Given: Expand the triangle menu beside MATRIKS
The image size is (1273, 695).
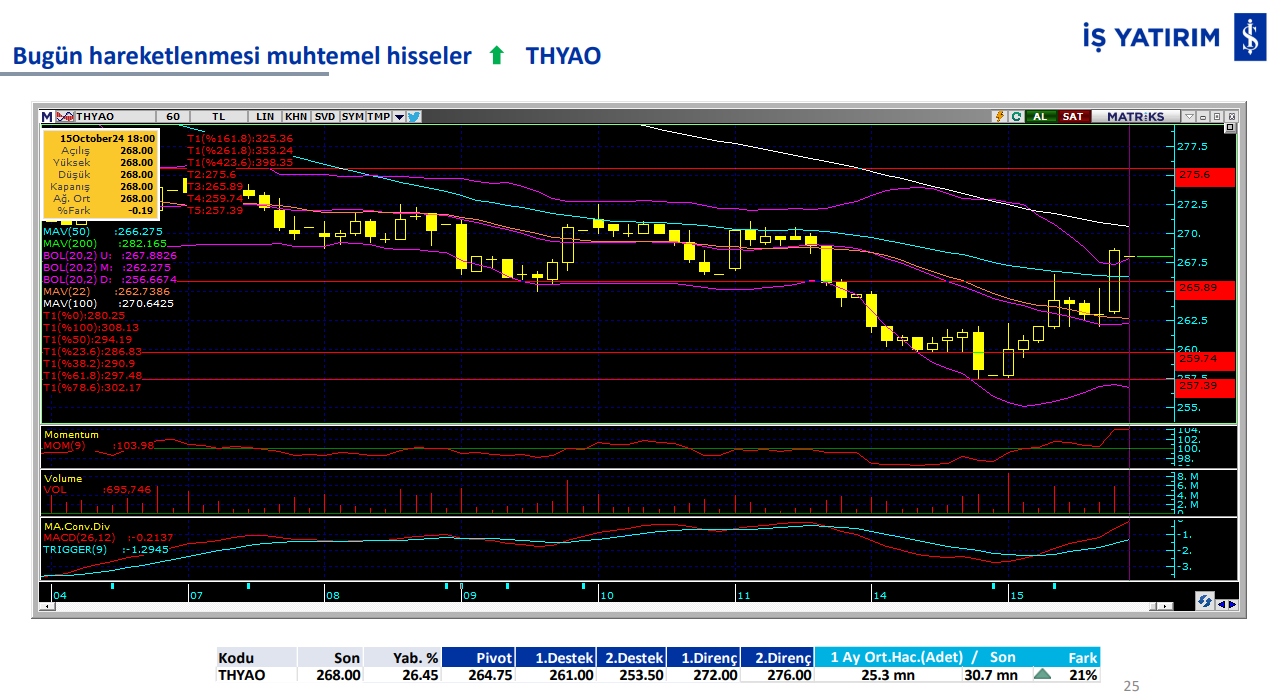Looking at the screenshot, I should click(1186, 117).
